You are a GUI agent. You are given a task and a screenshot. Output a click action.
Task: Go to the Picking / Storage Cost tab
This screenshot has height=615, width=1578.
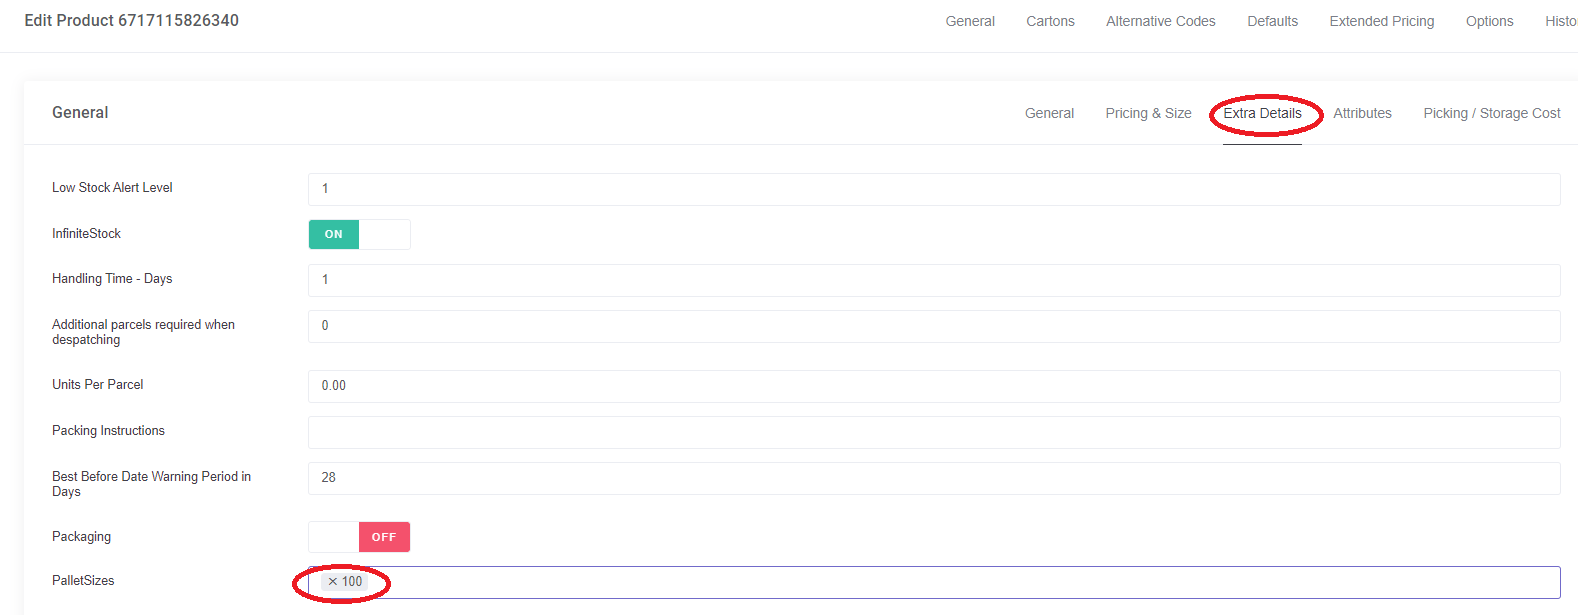tap(1492, 113)
